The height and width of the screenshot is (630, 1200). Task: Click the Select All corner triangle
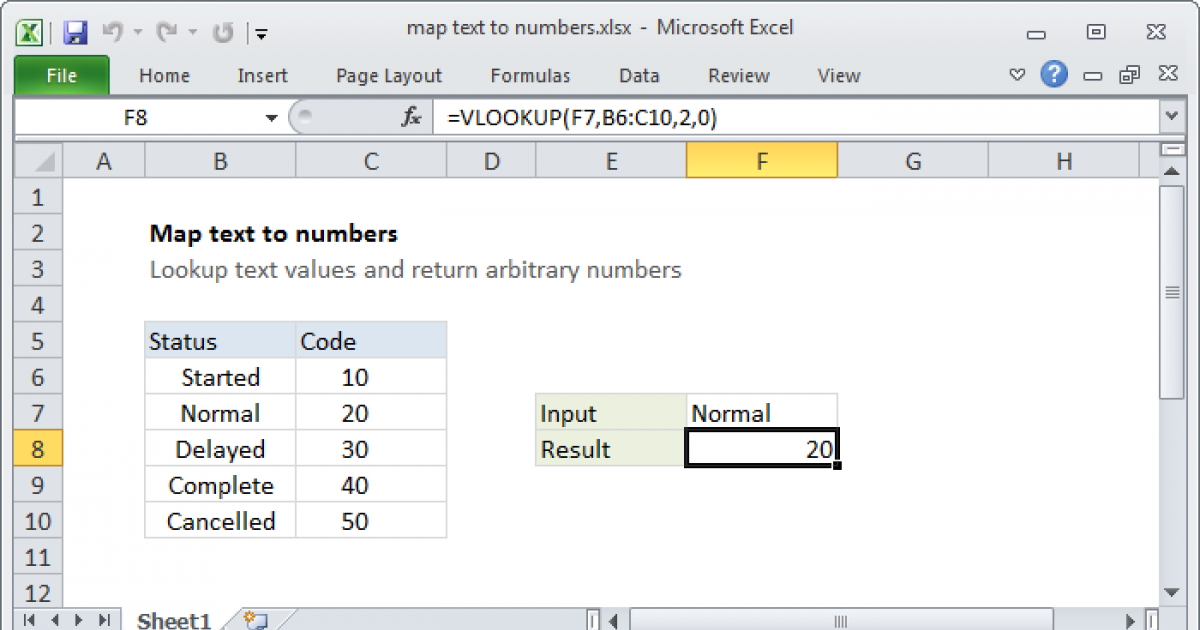click(39, 161)
